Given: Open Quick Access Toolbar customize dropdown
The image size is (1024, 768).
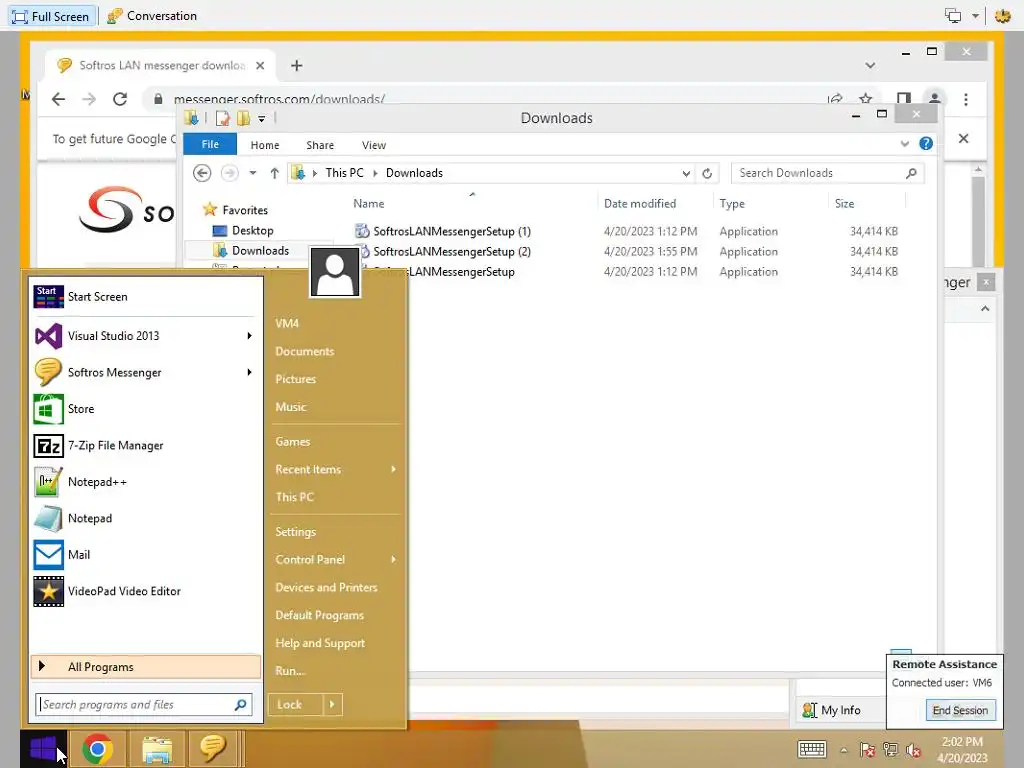Looking at the screenshot, I should pyautogui.click(x=261, y=118).
